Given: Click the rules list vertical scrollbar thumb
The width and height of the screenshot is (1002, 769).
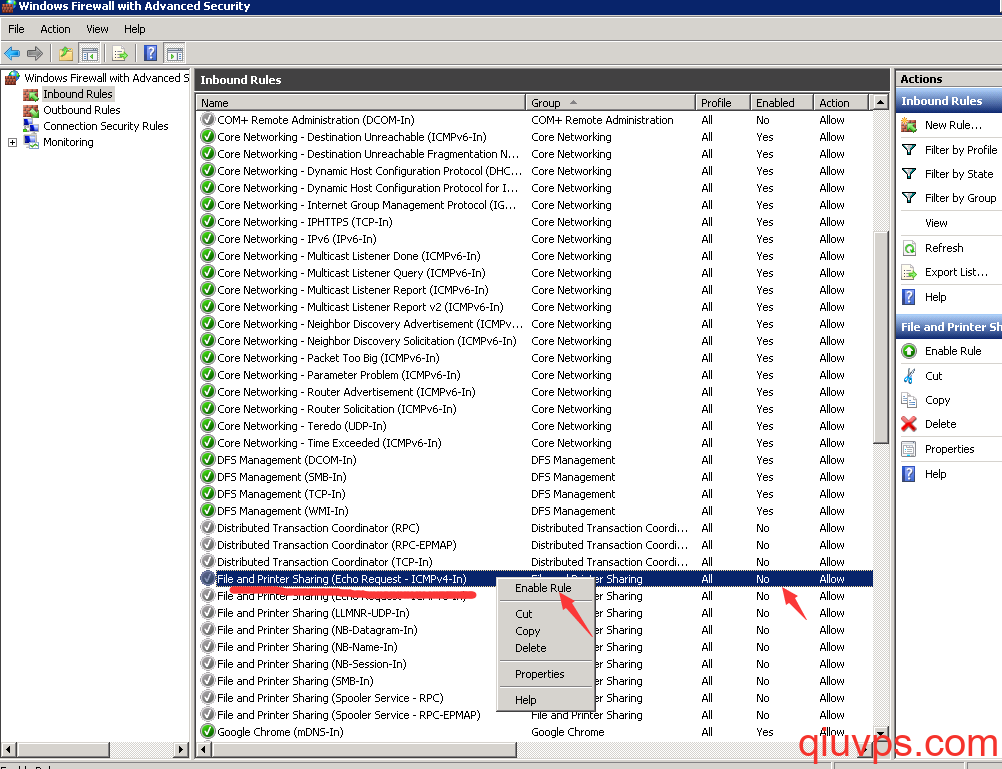Looking at the screenshot, I should [x=881, y=337].
